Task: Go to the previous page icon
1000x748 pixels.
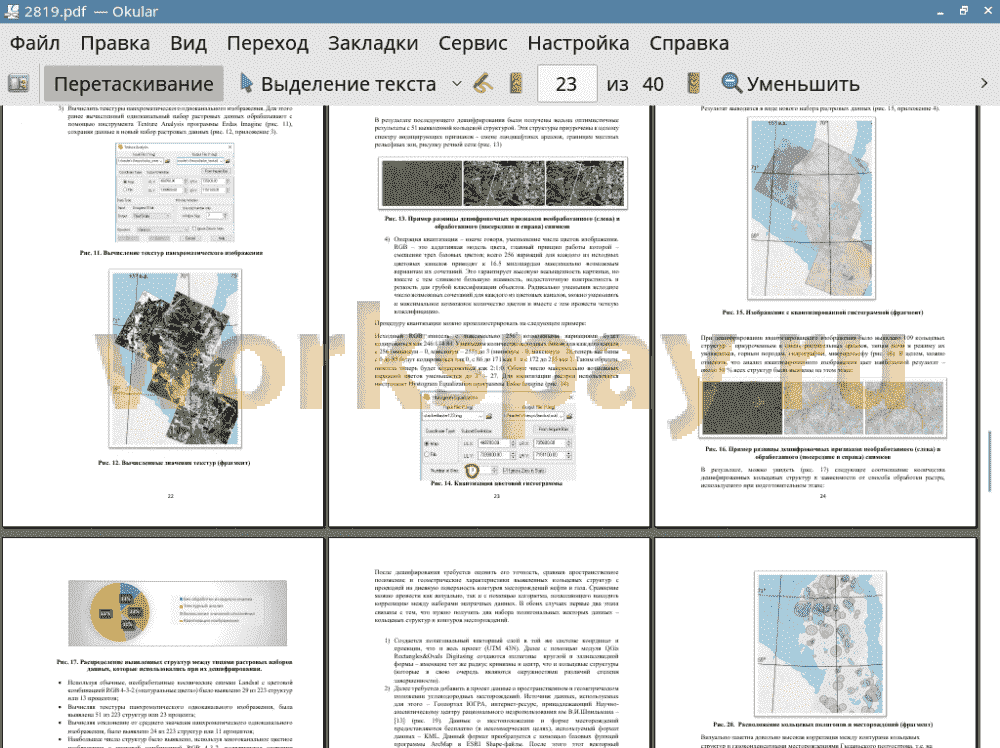Action: click(x=517, y=84)
